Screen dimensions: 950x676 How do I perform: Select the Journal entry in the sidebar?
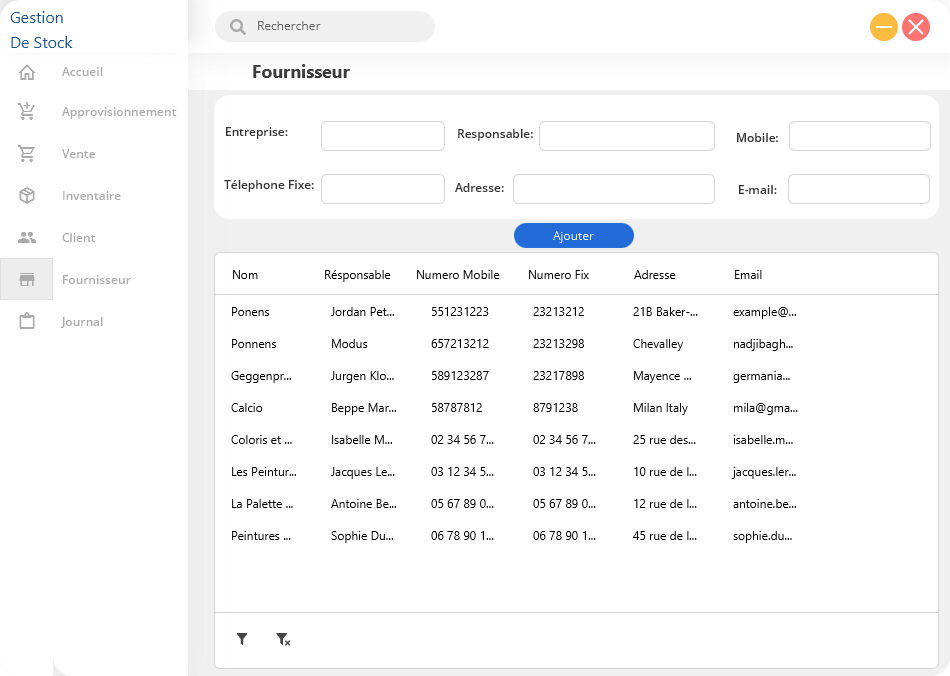(x=82, y=321)
